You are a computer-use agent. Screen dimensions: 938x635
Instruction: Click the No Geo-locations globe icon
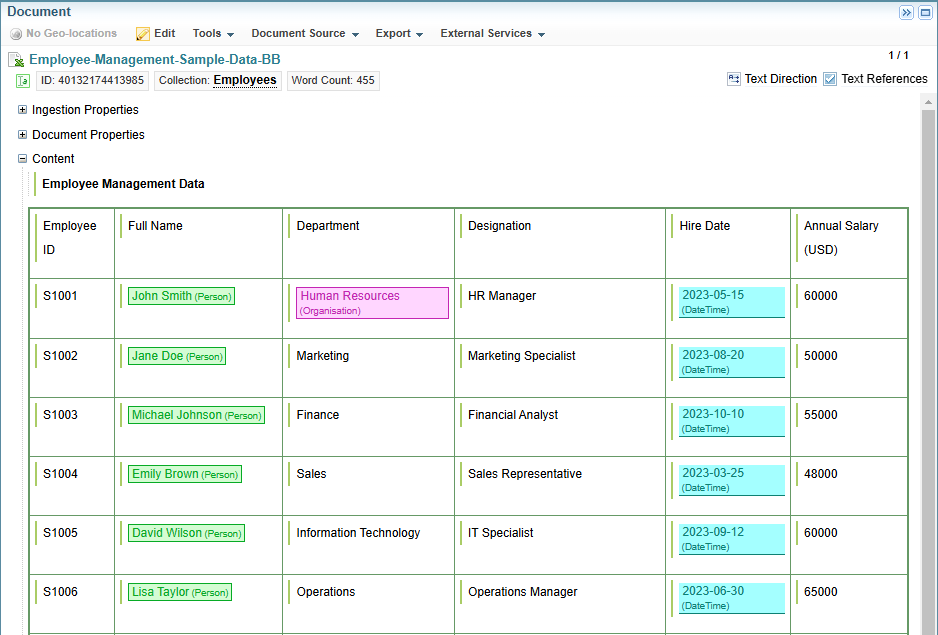click(16, 34)
